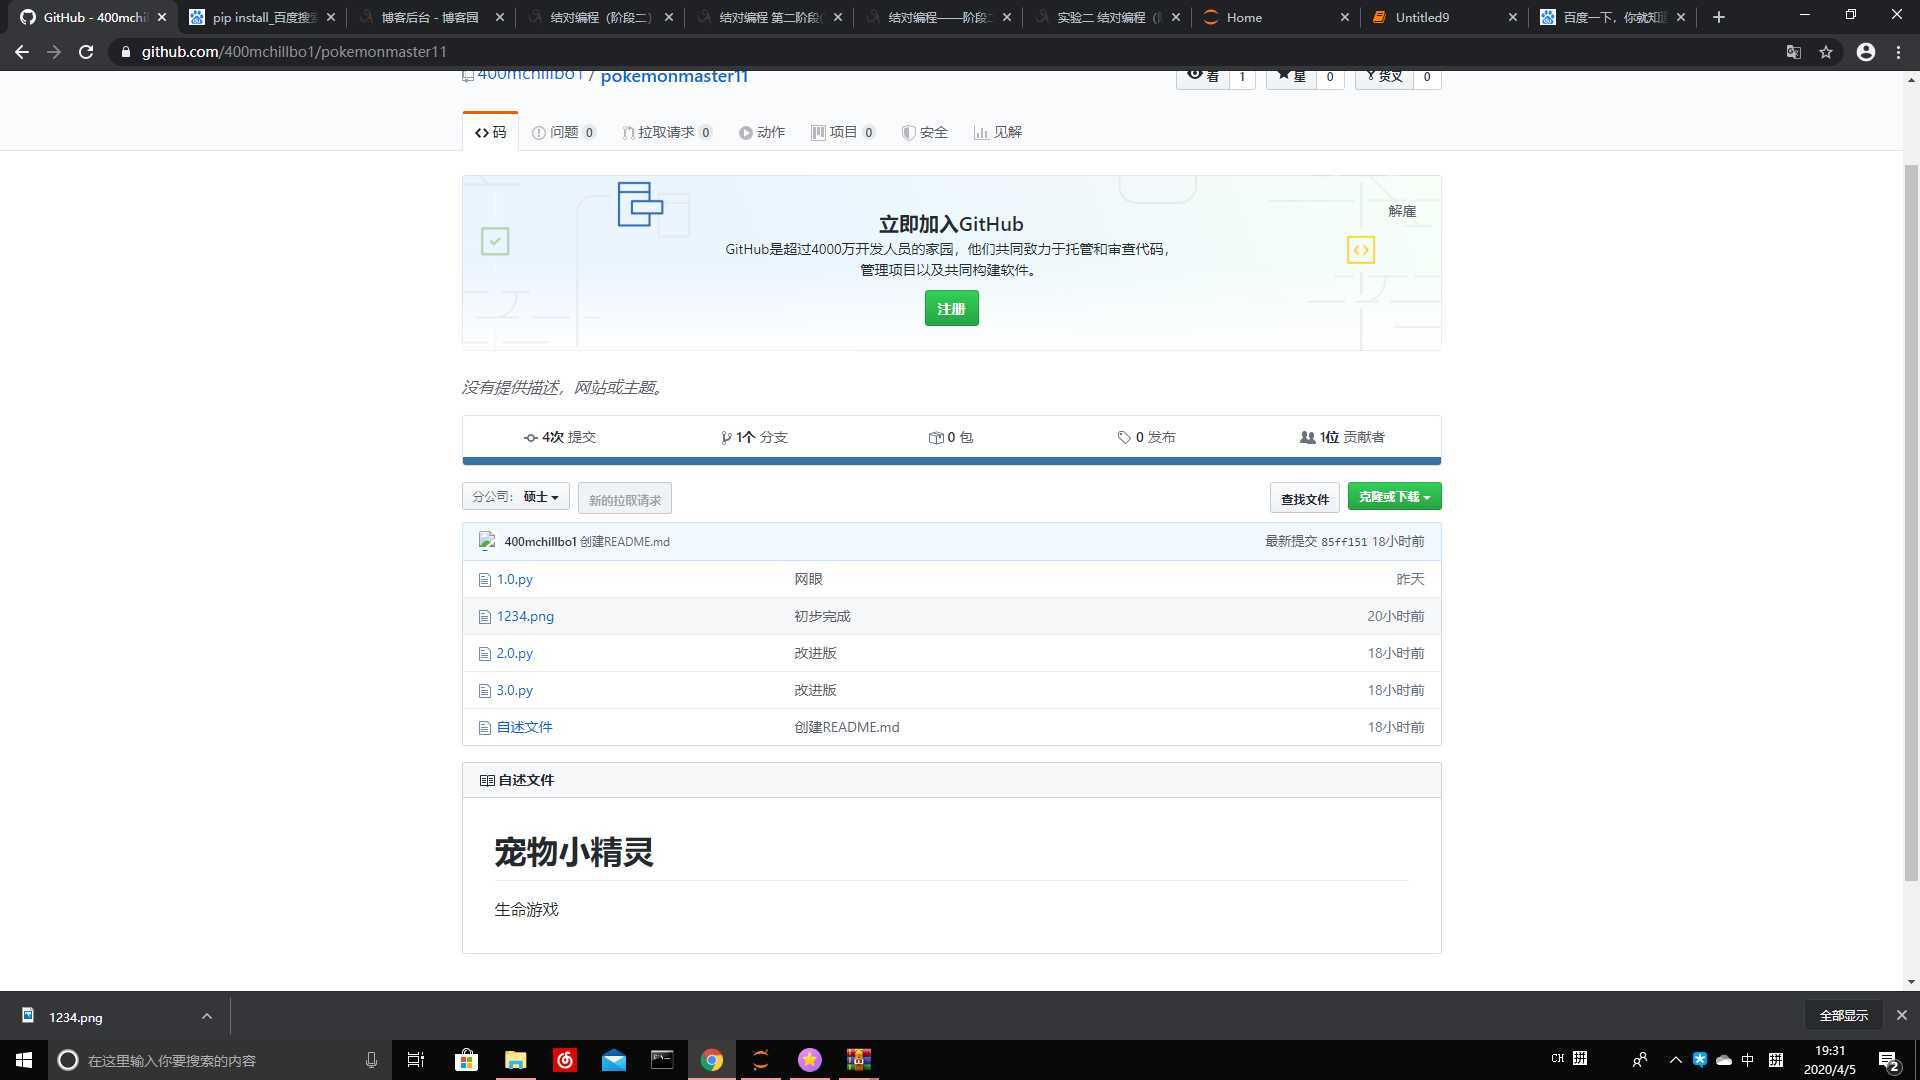View the 1个 分支 branches link
The image size is (1920, 1080).
754,437
